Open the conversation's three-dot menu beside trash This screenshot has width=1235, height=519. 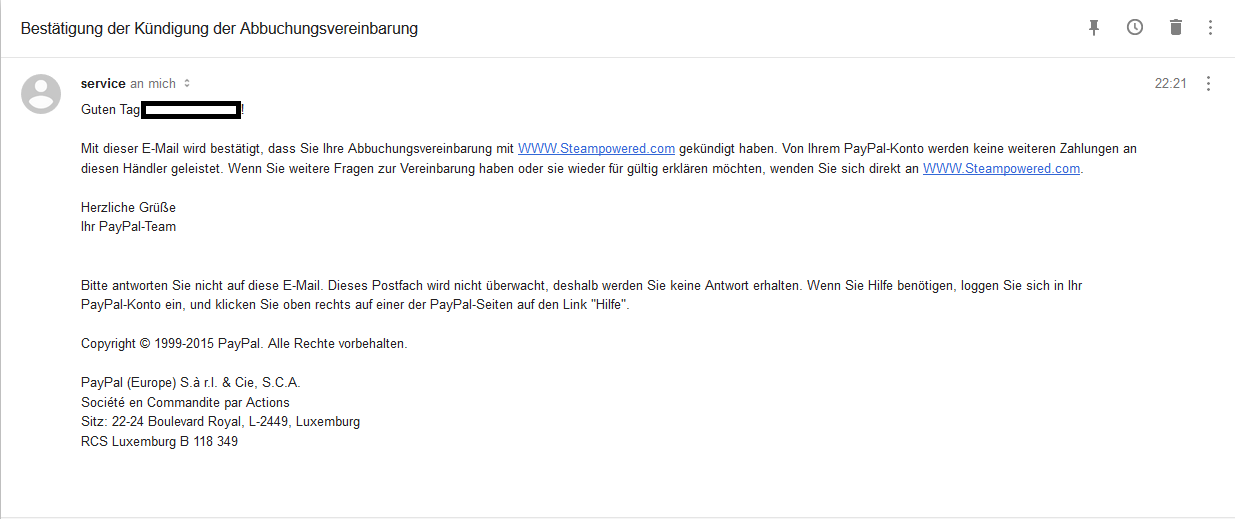1210,28
